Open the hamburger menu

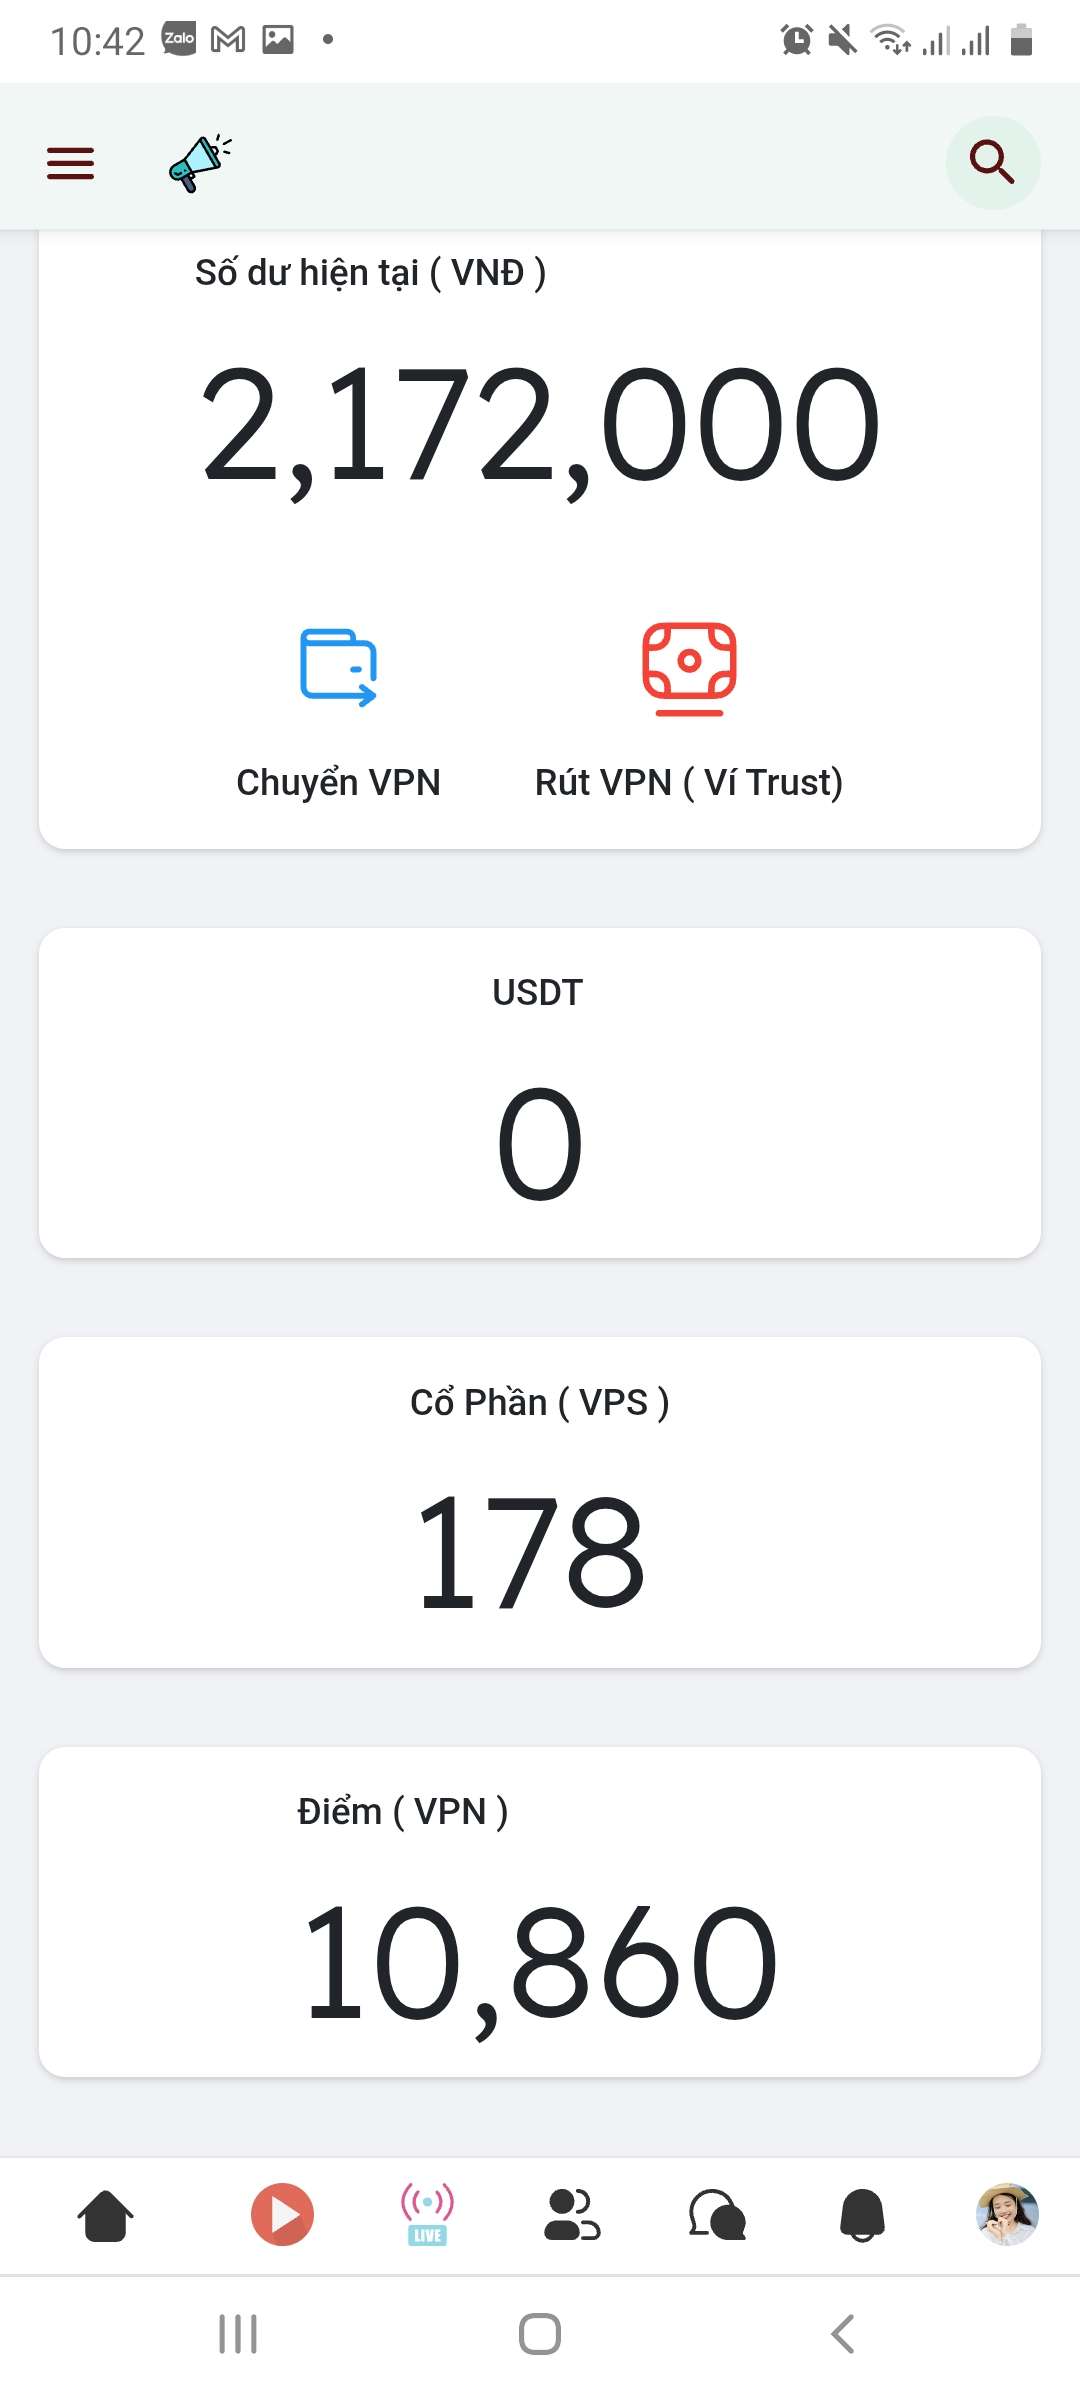[x=70, y=163]
